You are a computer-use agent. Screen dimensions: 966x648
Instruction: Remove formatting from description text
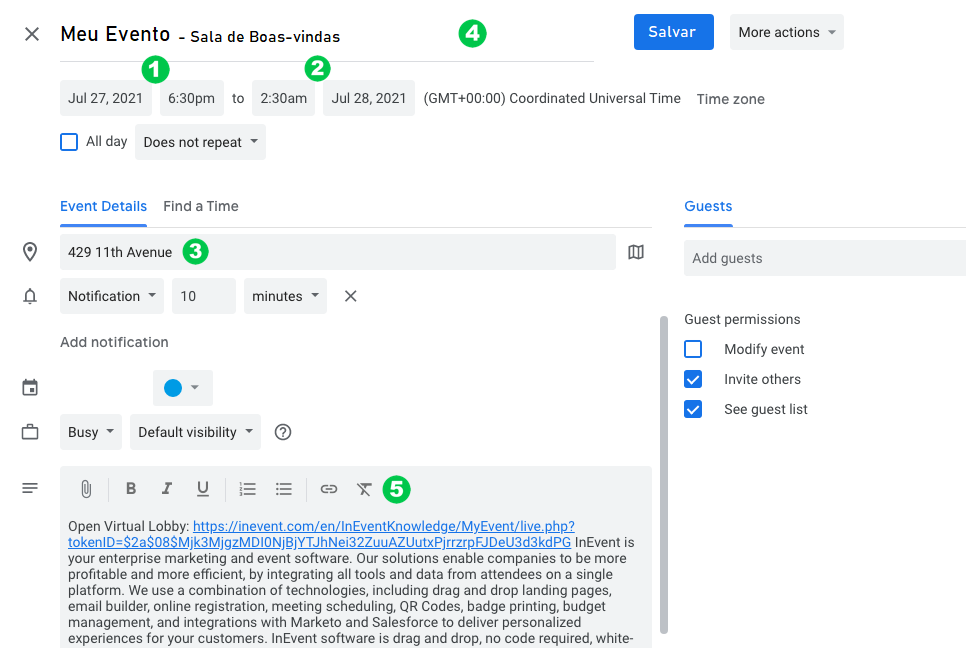pyautogui.click(x=364, y=489)
